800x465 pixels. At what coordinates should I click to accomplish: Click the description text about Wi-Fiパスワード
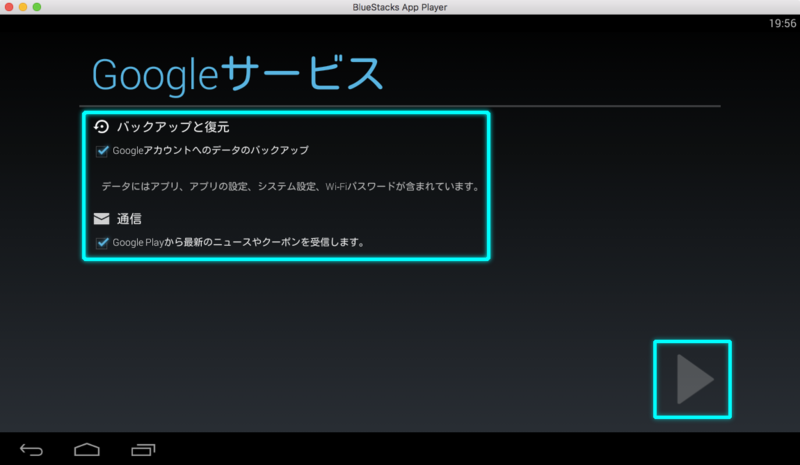coord(290,186)
